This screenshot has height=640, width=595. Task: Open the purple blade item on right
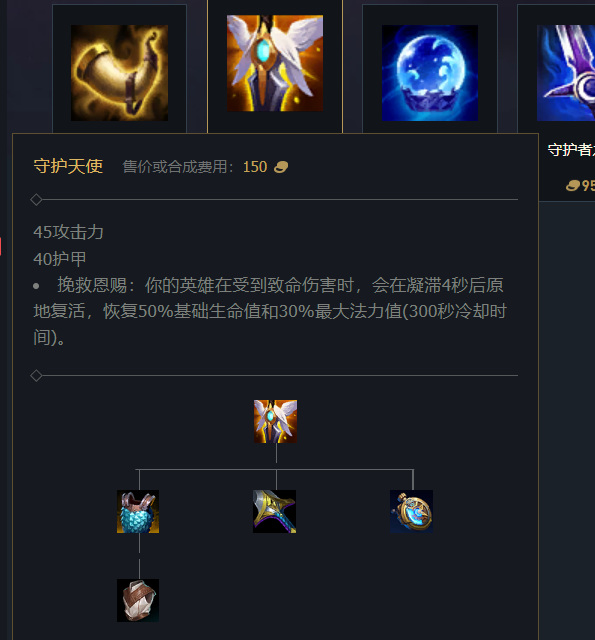click(566, 73)
